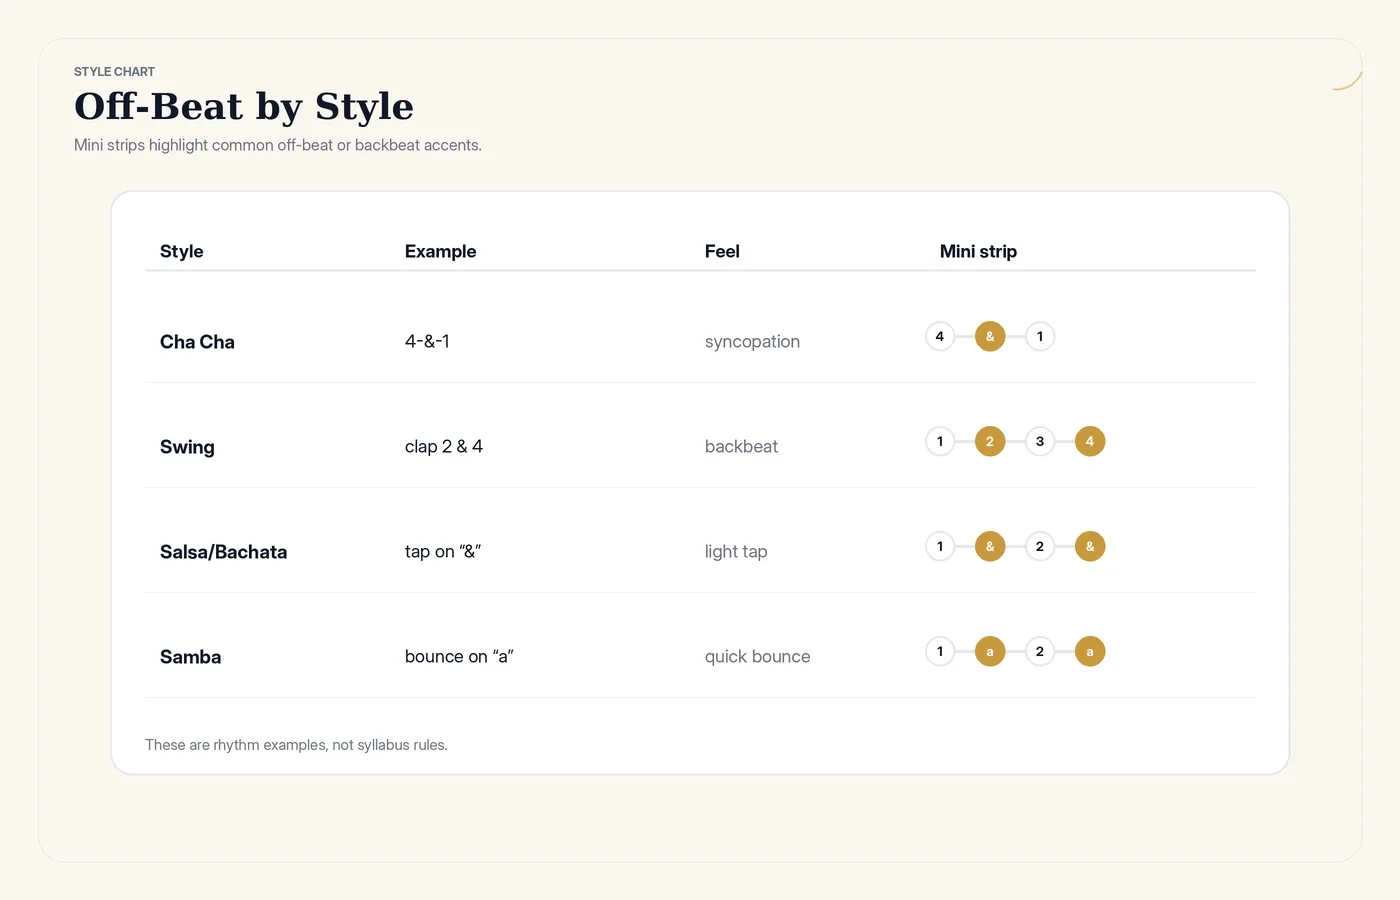Click beat 1 circle in Salsa/Bachata strip
This screenshot has width=1400, height=900.
940,547
